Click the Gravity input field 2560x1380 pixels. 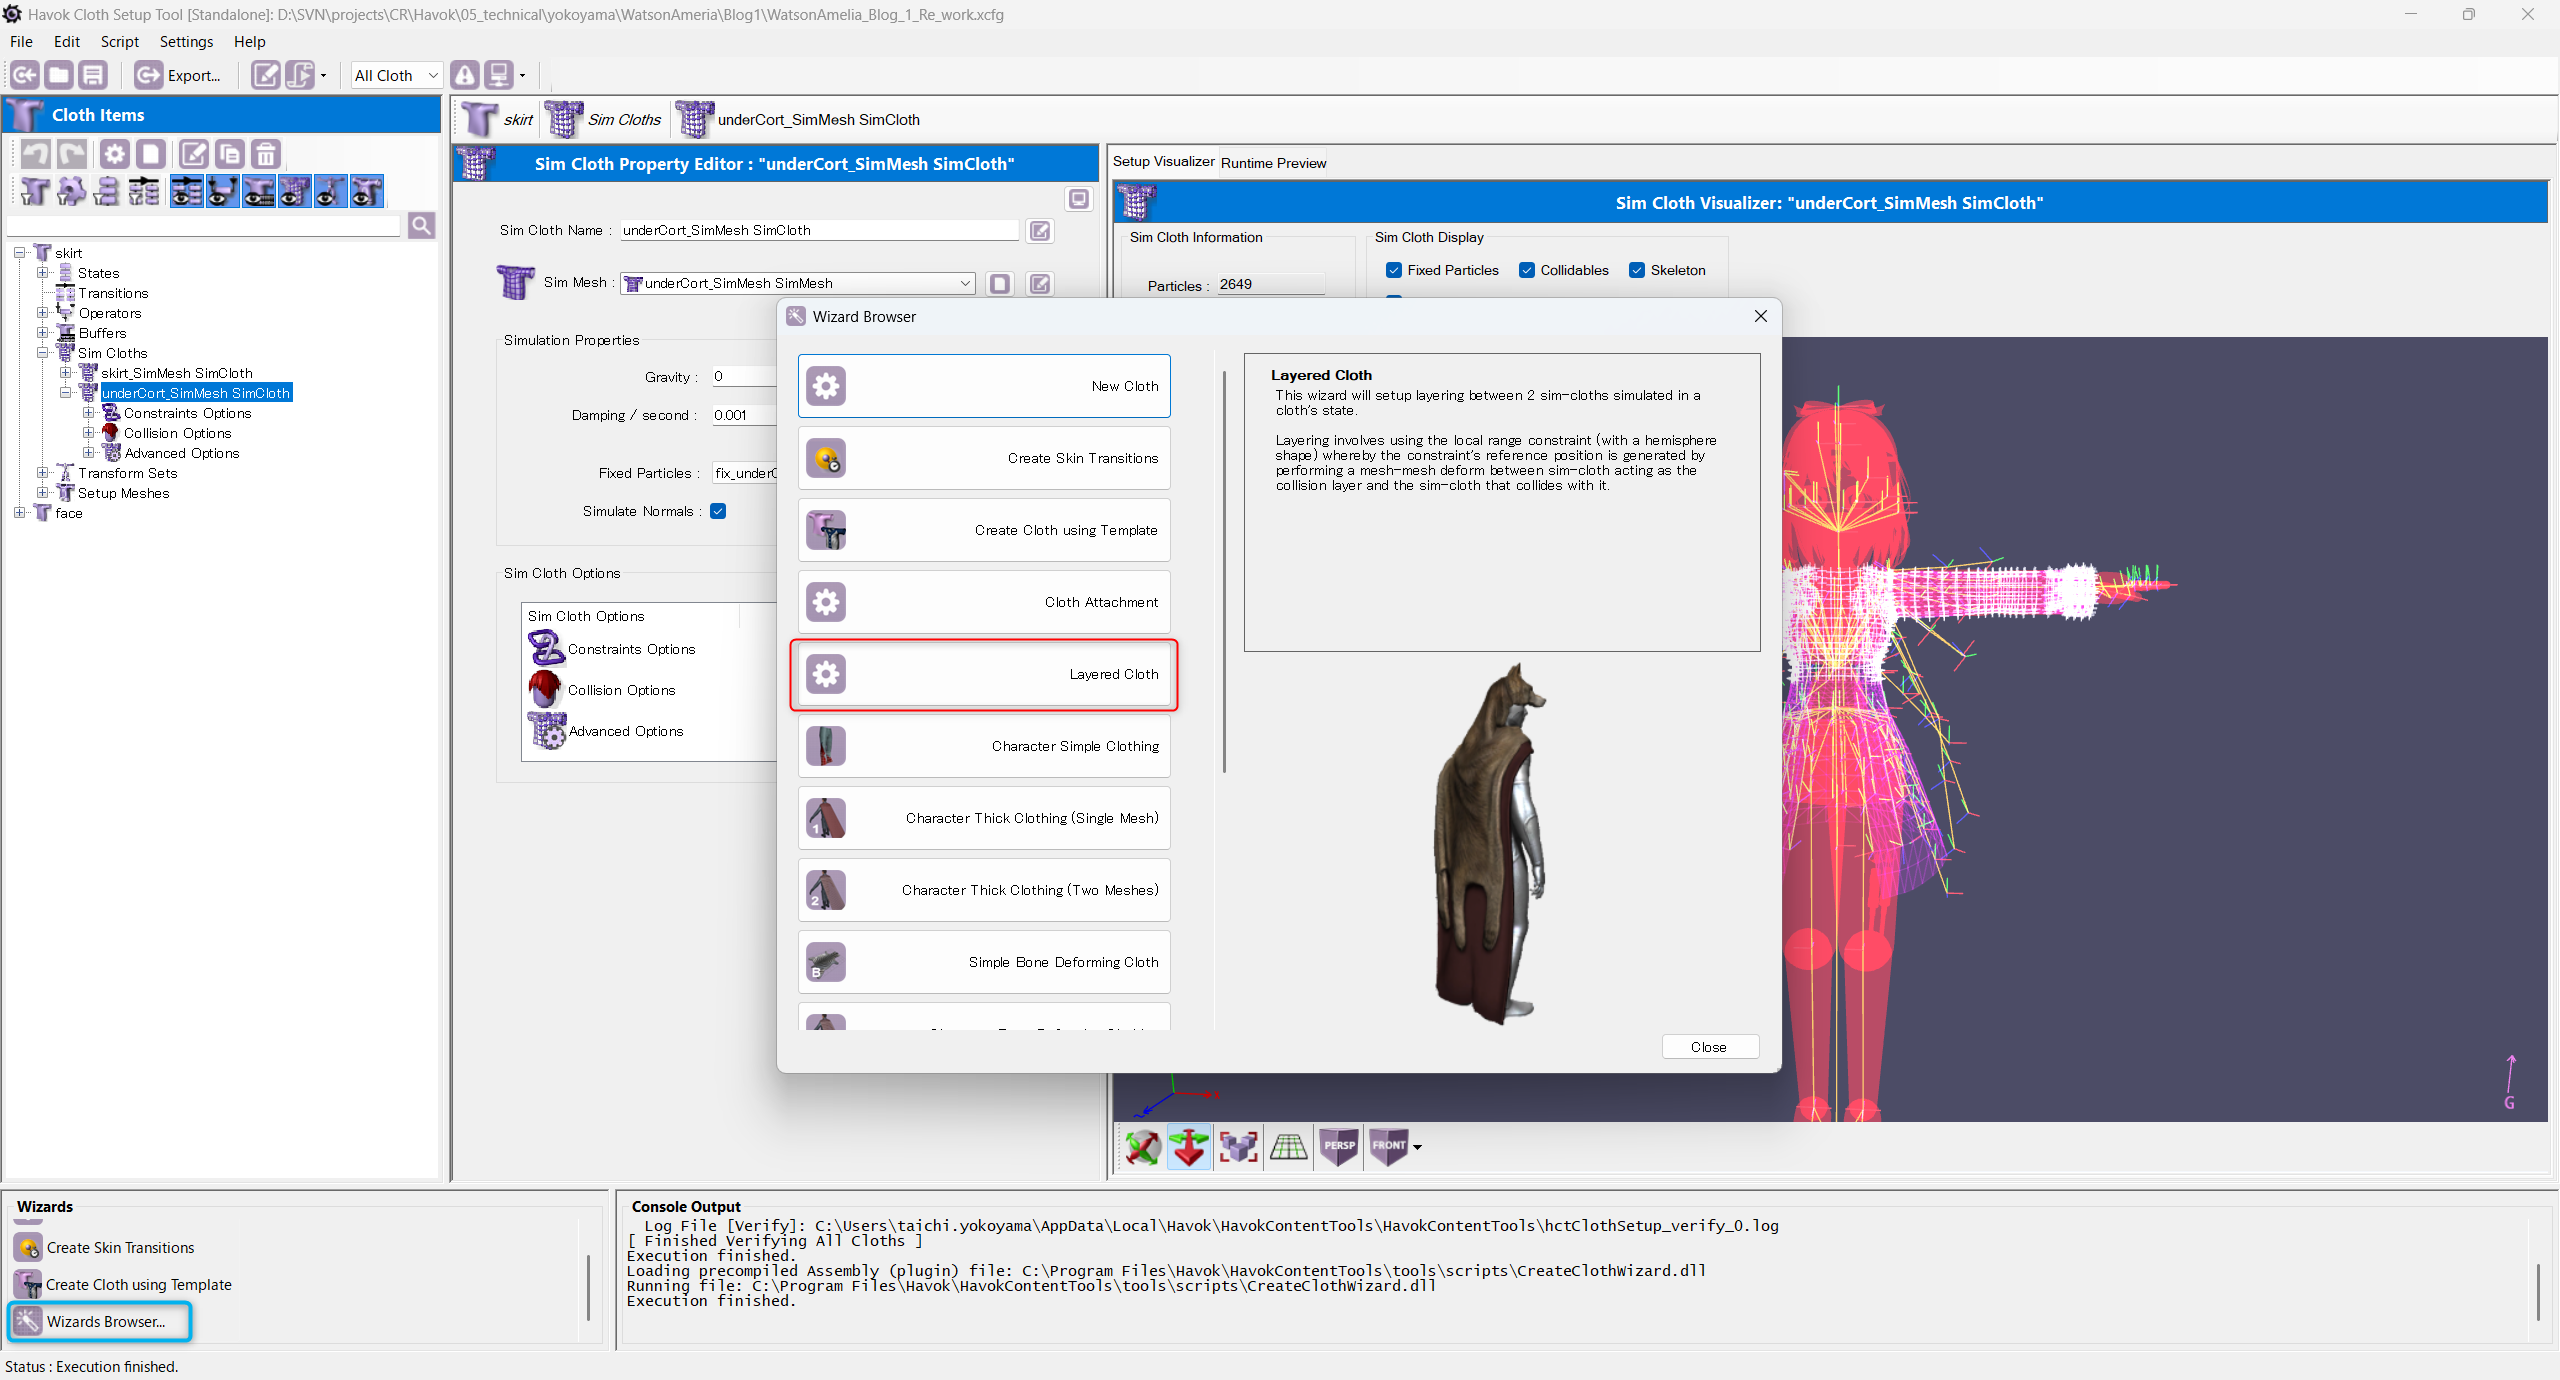click(744, 376)
